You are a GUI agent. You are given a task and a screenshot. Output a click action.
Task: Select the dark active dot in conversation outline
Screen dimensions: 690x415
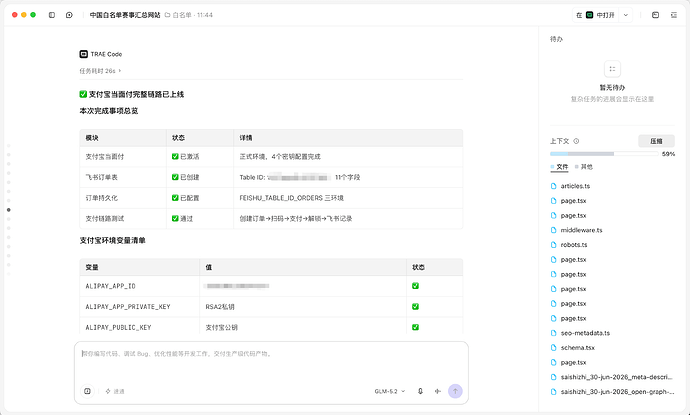[x=8, y=210]
